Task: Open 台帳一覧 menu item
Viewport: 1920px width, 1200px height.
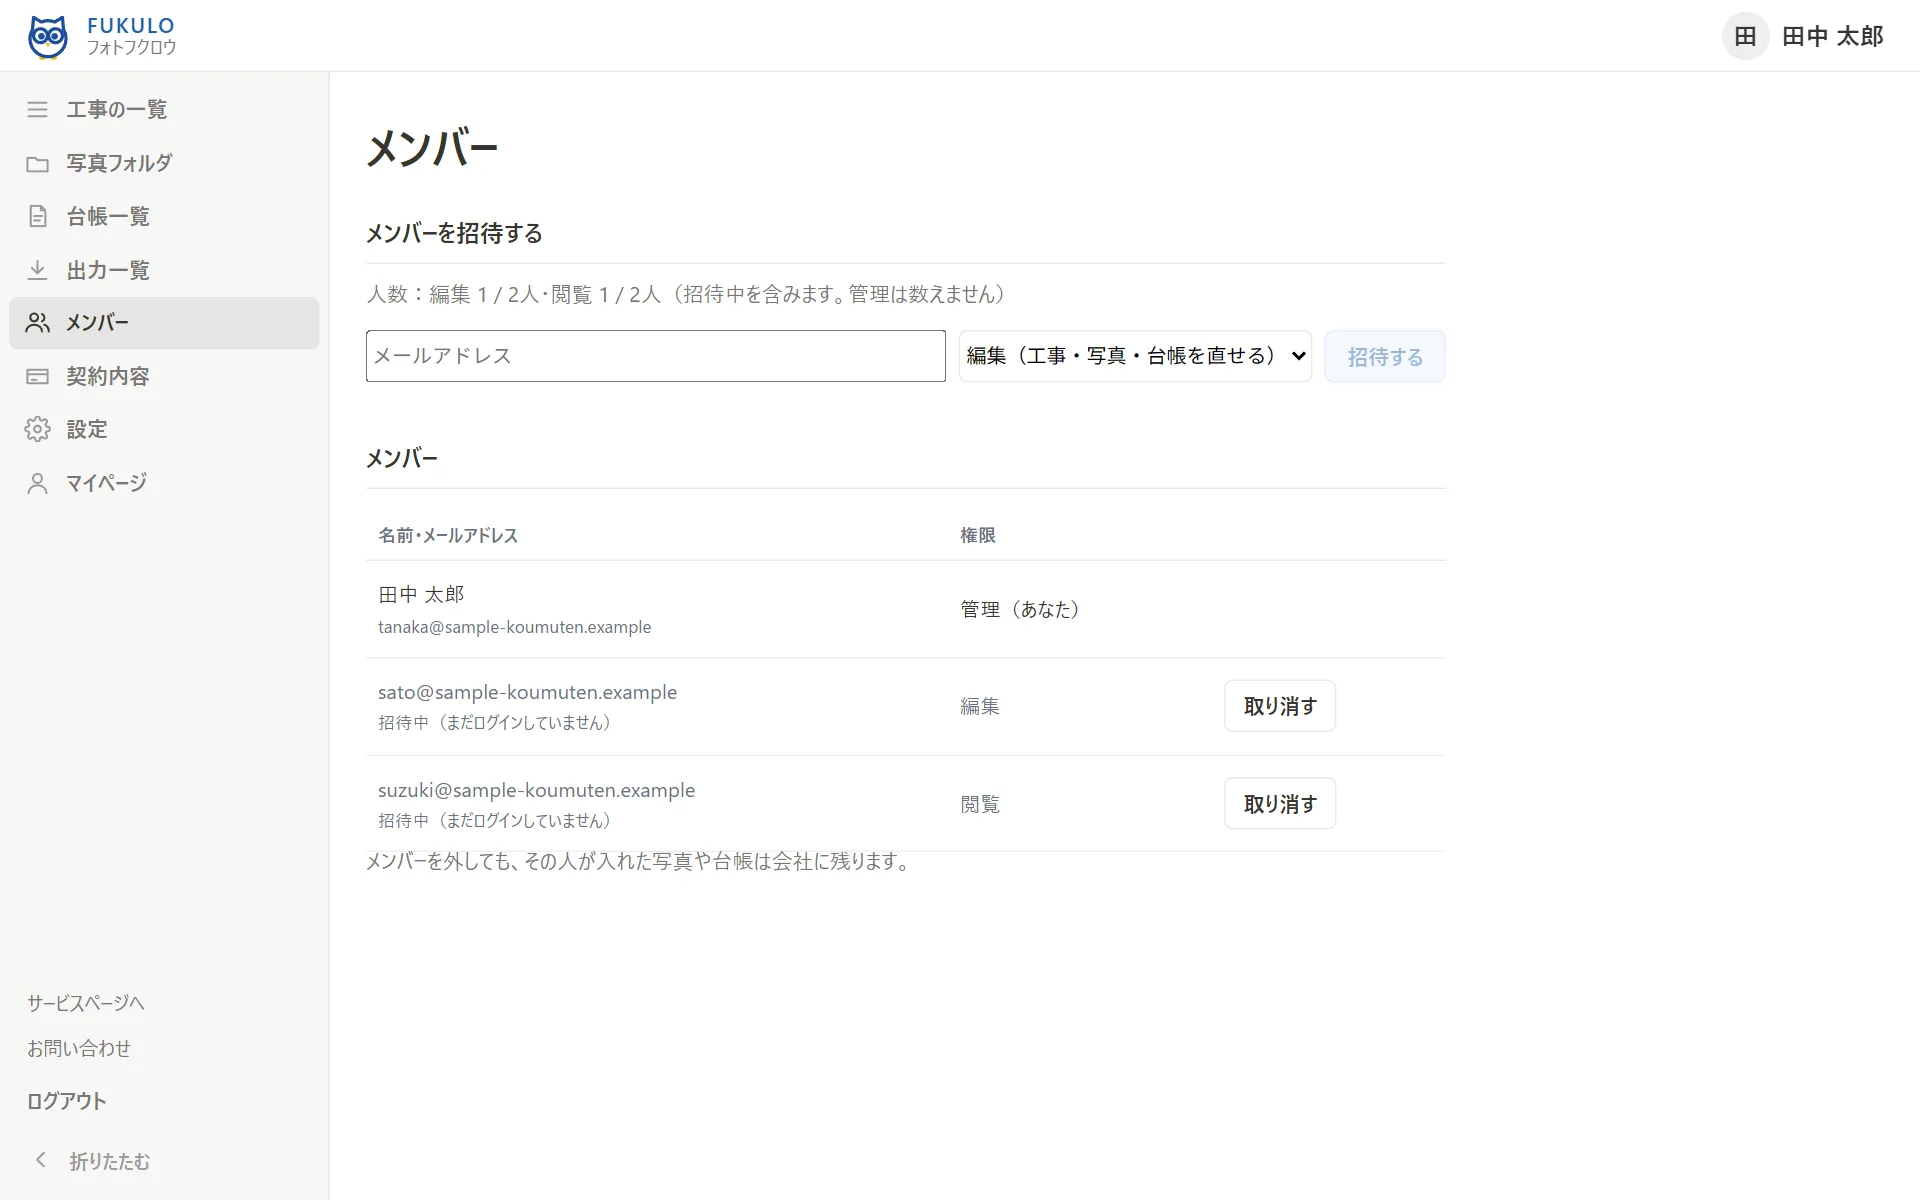Action: (x=164, y=216)
